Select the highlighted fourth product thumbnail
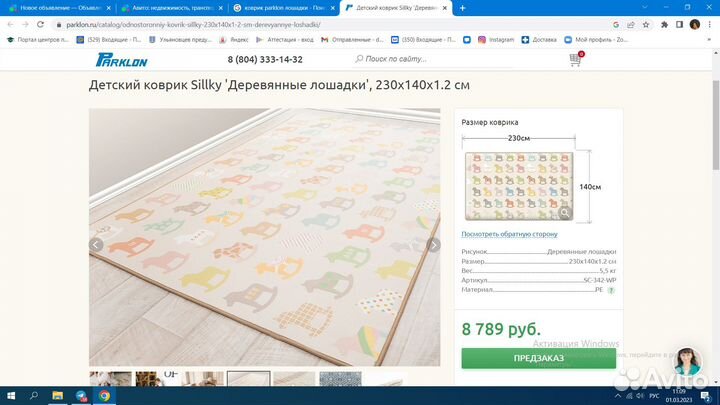Image resolution: width=720 pixels, height=405 pixels. pos(248,378)
